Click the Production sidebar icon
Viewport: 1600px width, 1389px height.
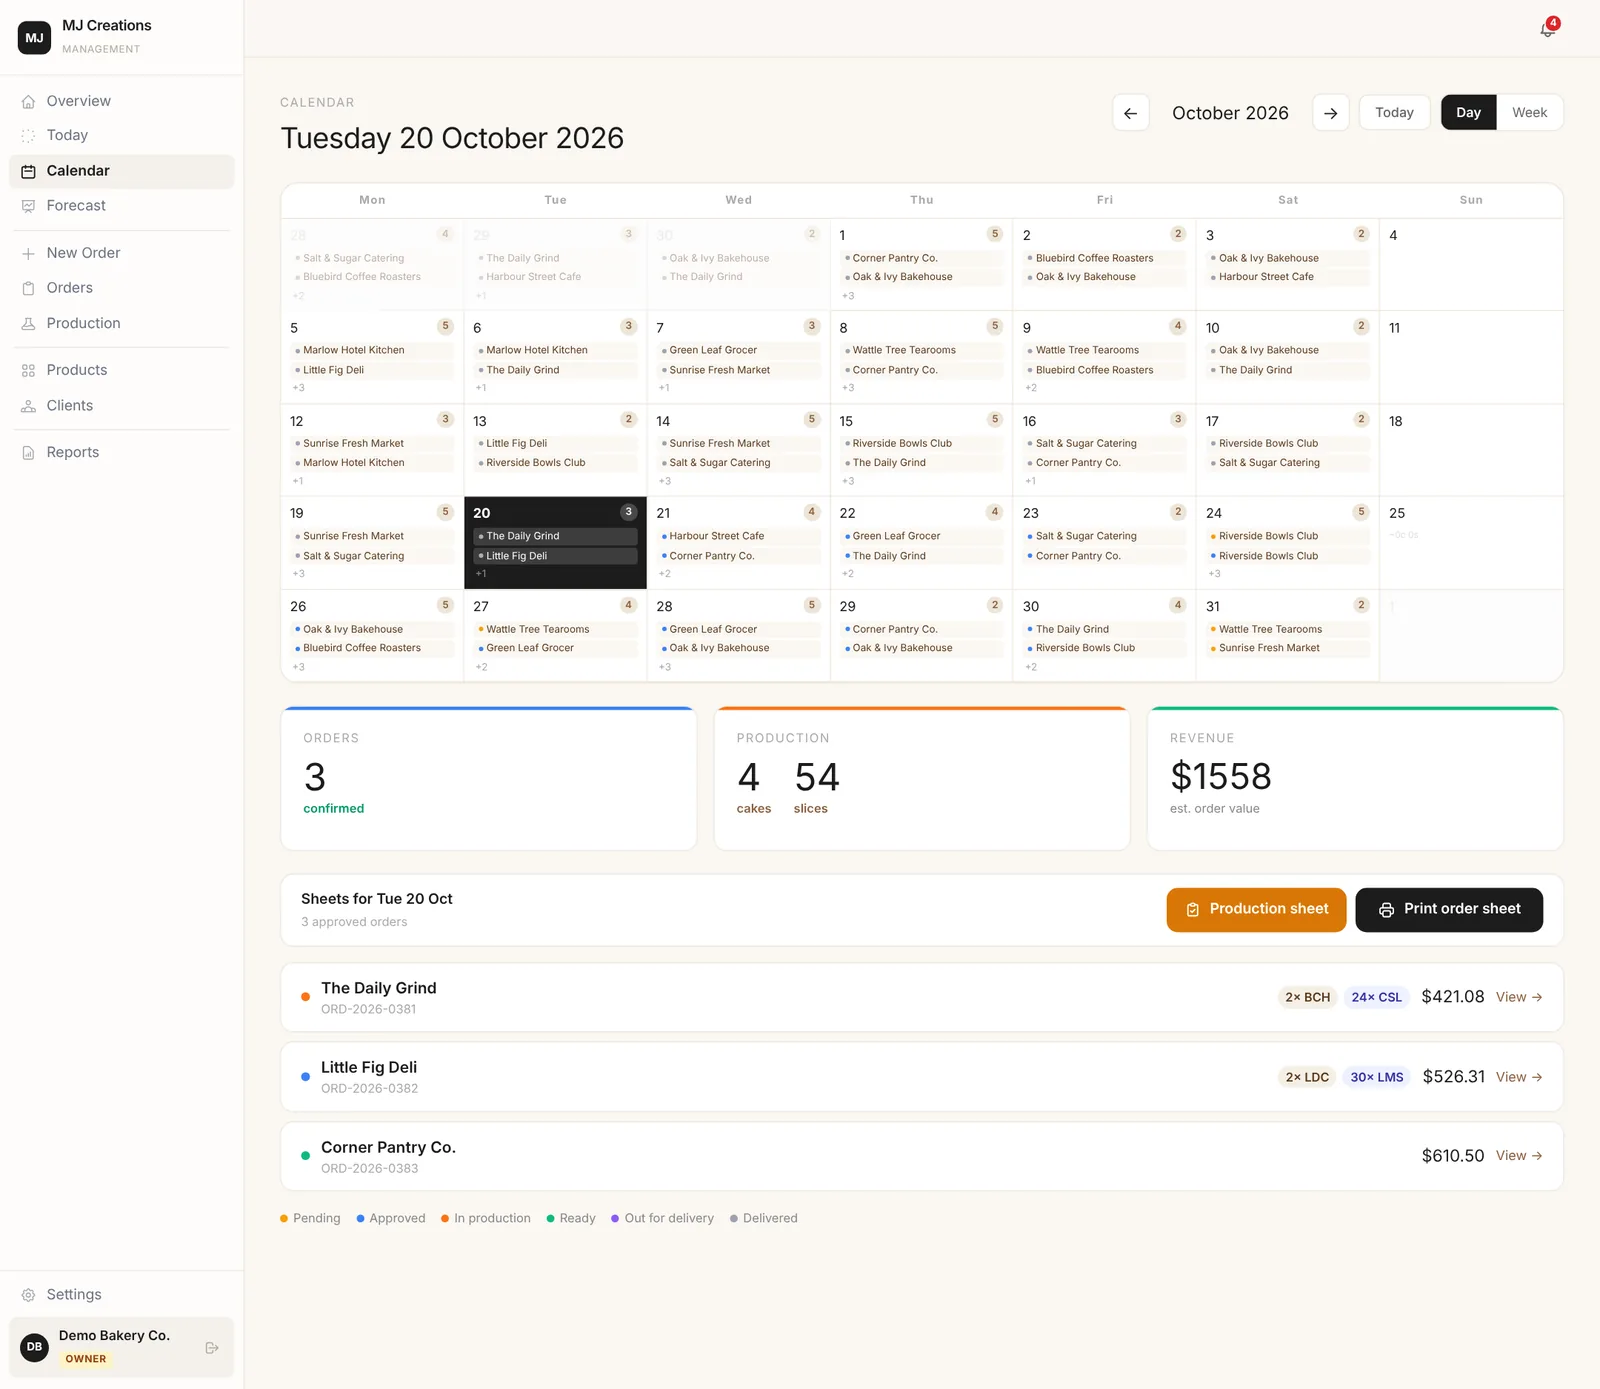pos(28,323)
